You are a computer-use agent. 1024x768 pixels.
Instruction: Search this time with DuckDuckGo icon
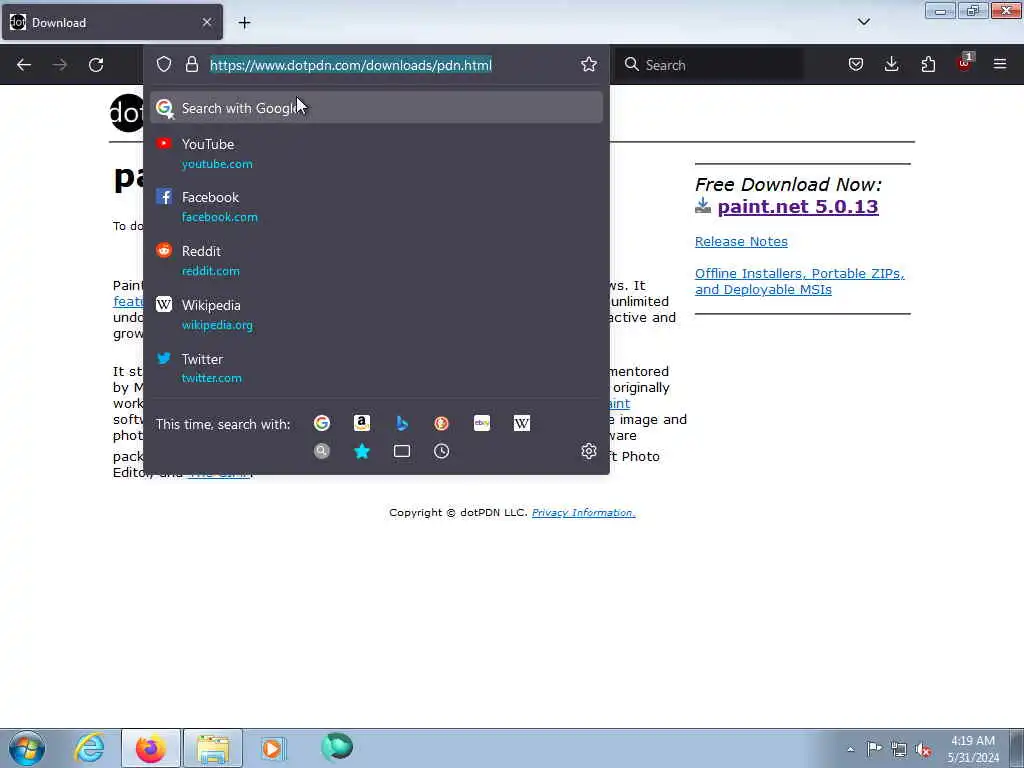click(441, 423)
